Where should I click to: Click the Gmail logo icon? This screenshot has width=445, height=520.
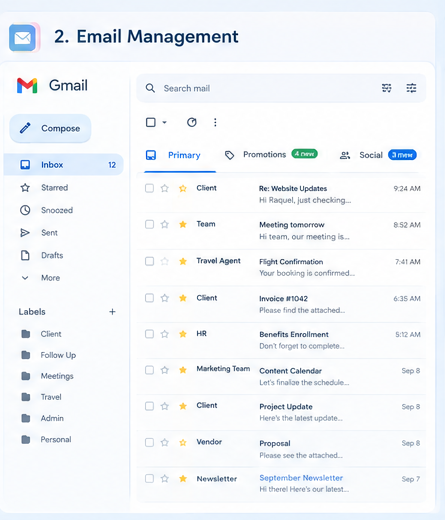tap(27, 86)
